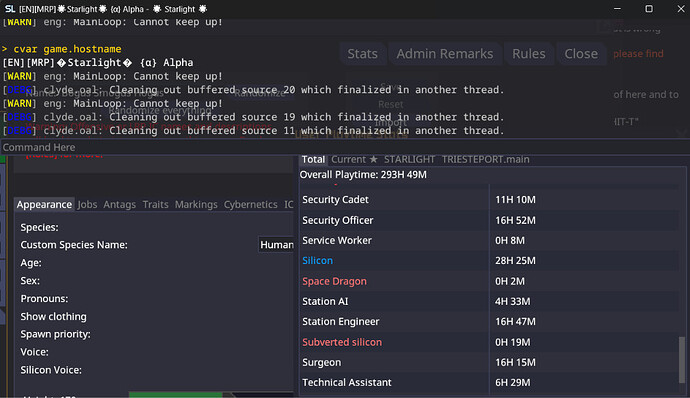Open the Stats button

click(363, 54)
